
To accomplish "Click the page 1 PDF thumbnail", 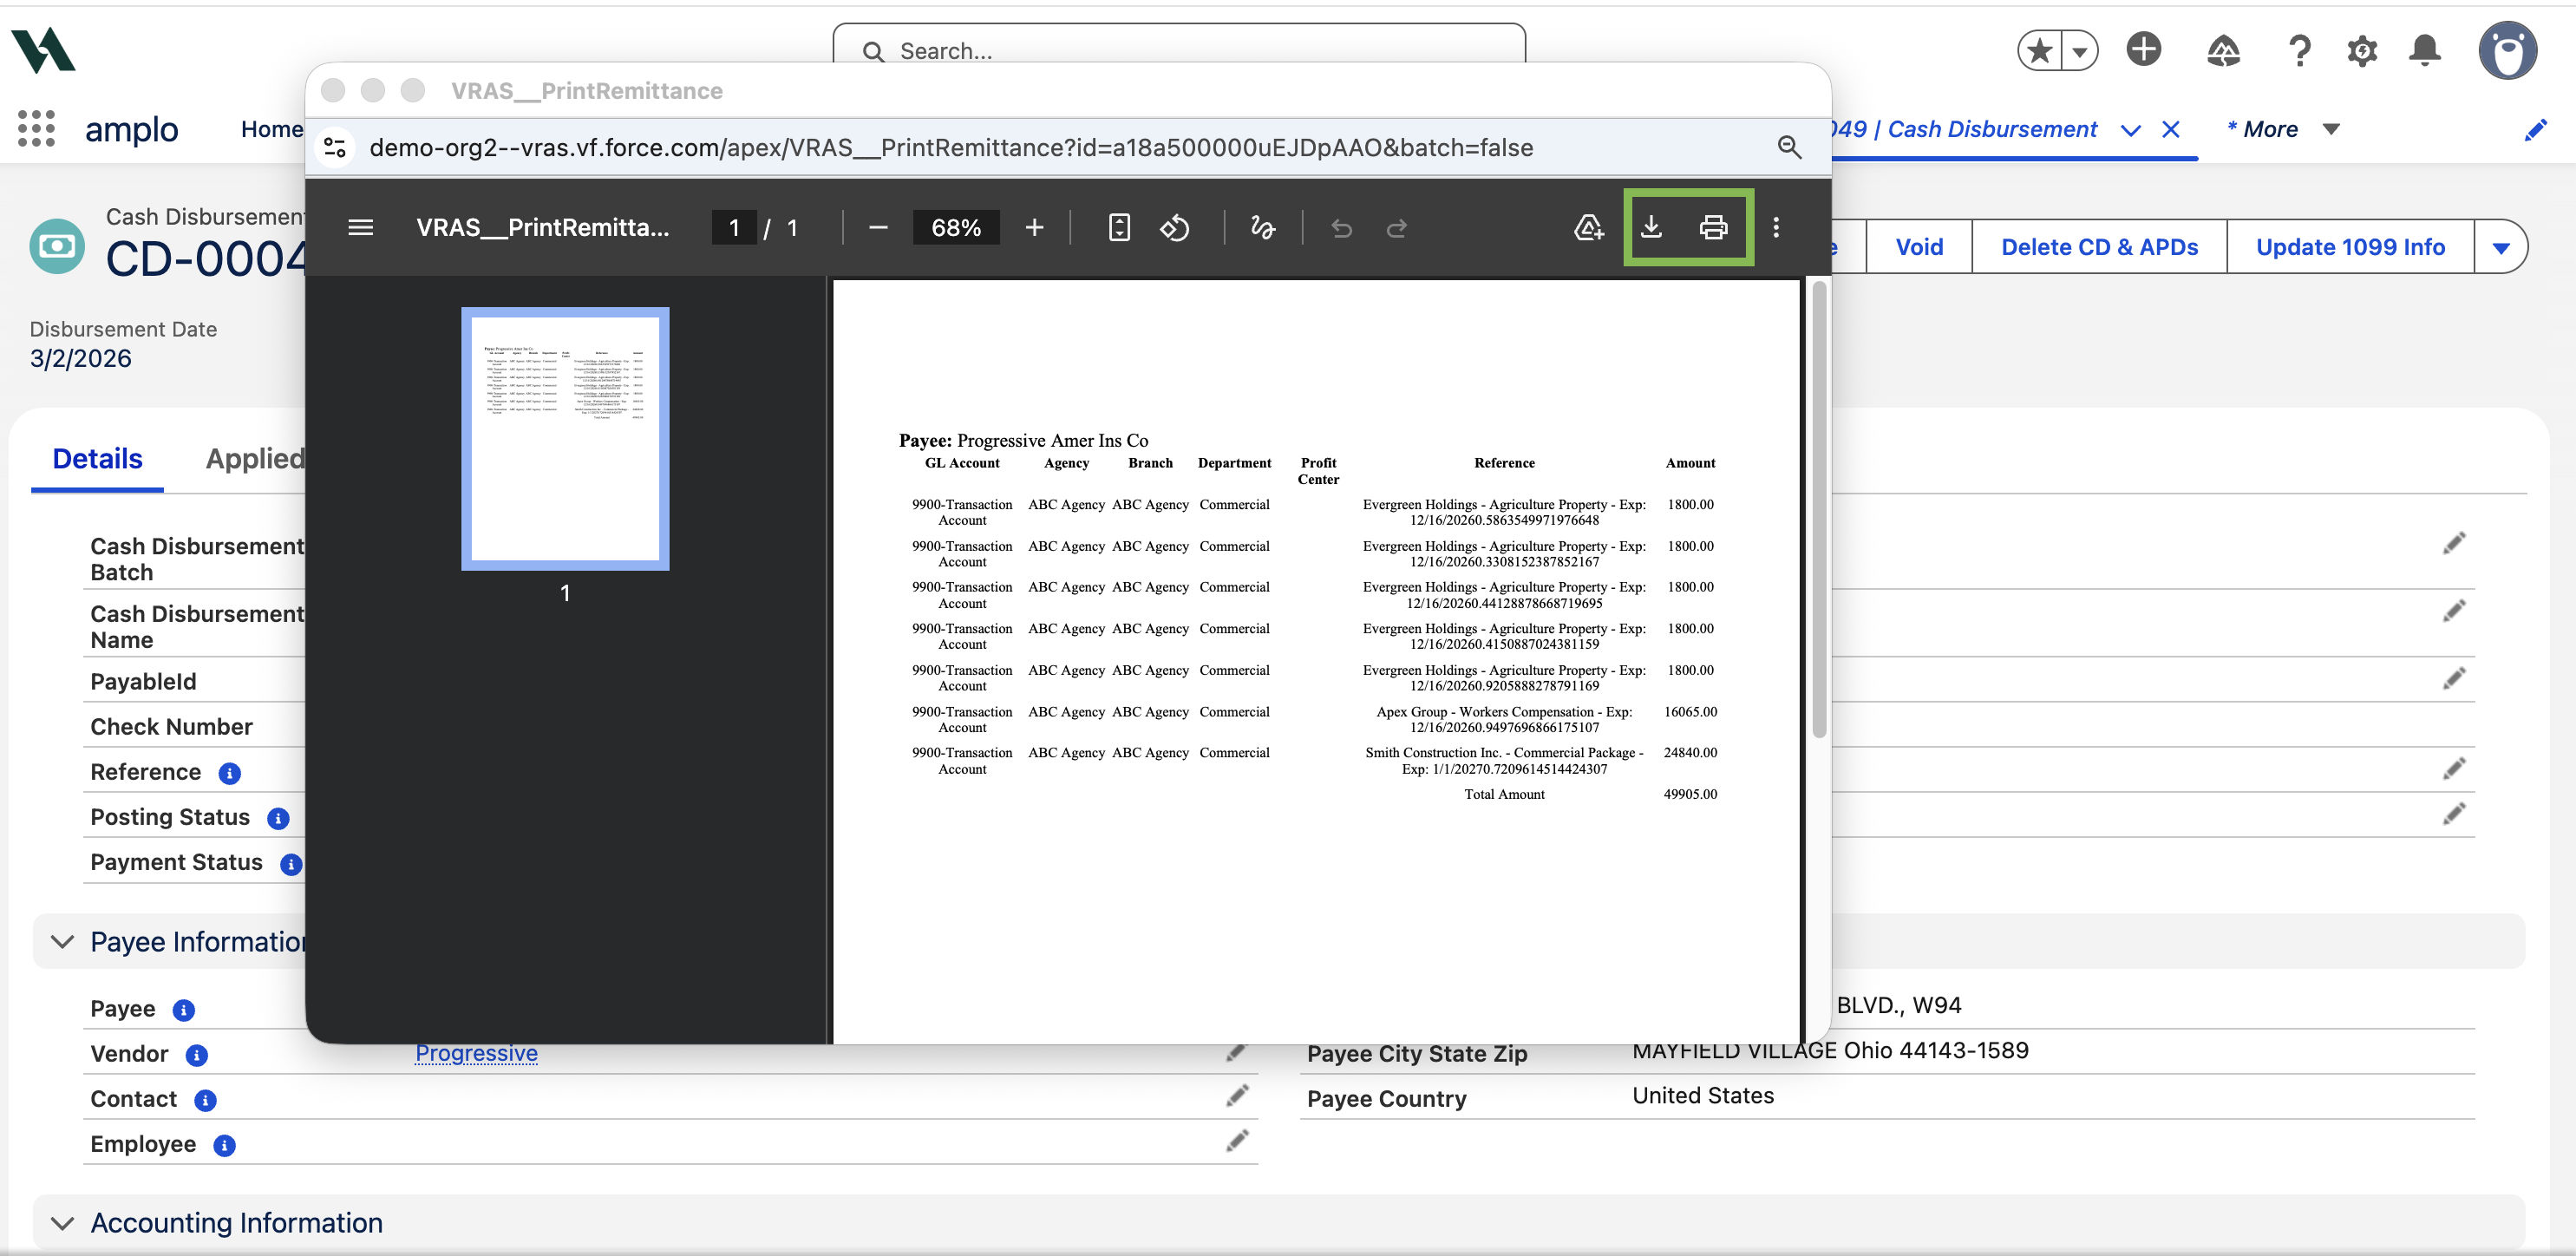I will tap(565, 439).
